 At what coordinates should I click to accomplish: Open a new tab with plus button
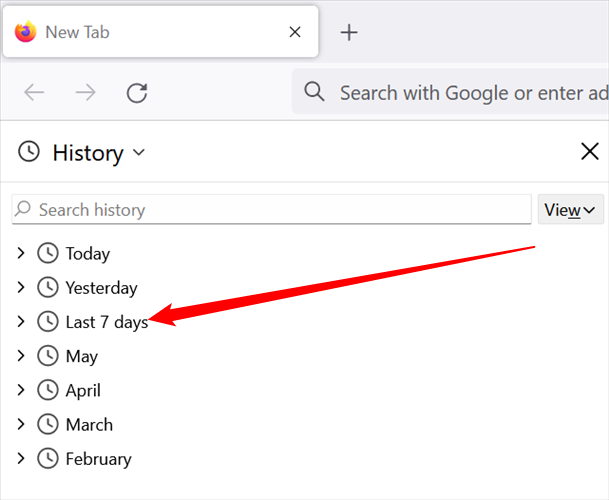pos(349,32)
